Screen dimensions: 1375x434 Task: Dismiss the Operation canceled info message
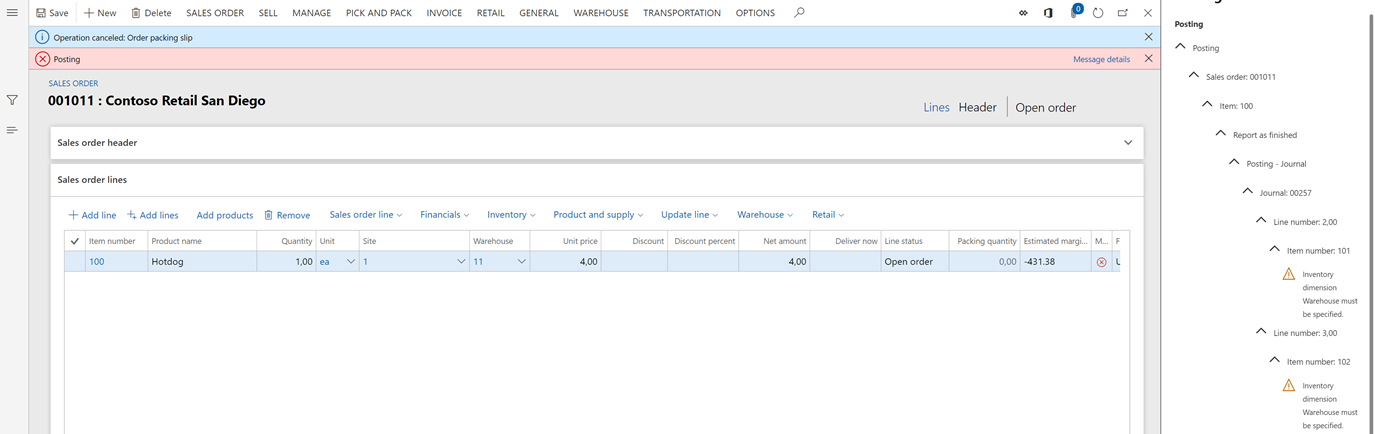pyautogui.click(x=1148, y=37)
